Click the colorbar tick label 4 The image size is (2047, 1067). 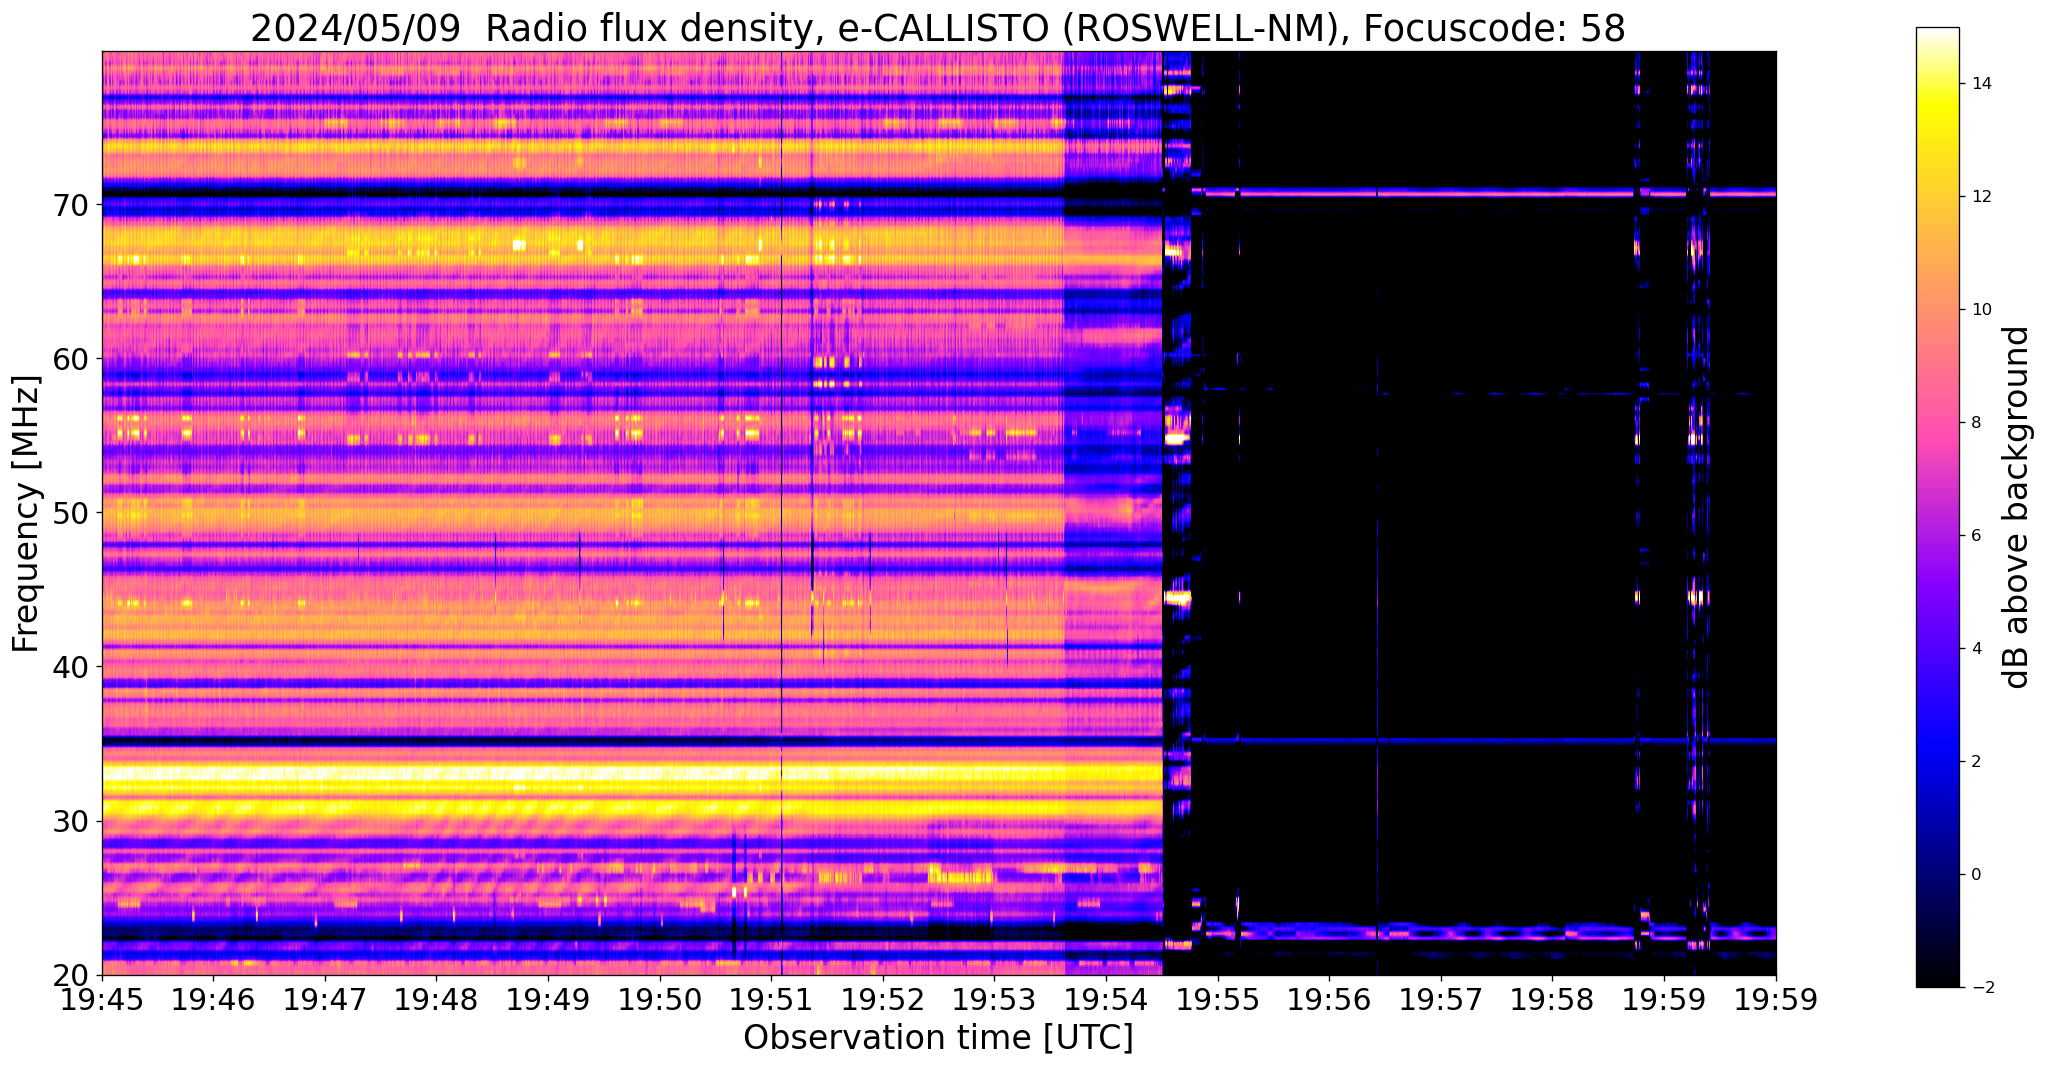pyautogui.click(x=1975, y=649)
